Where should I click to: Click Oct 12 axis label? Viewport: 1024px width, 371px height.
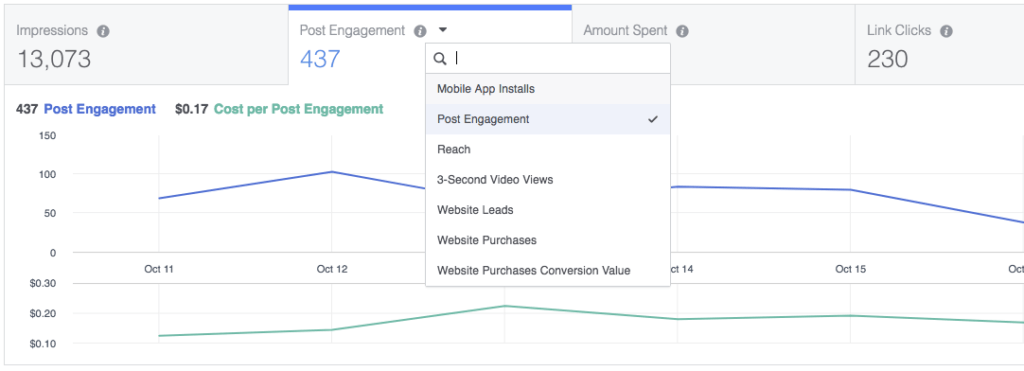click(332, 269)
